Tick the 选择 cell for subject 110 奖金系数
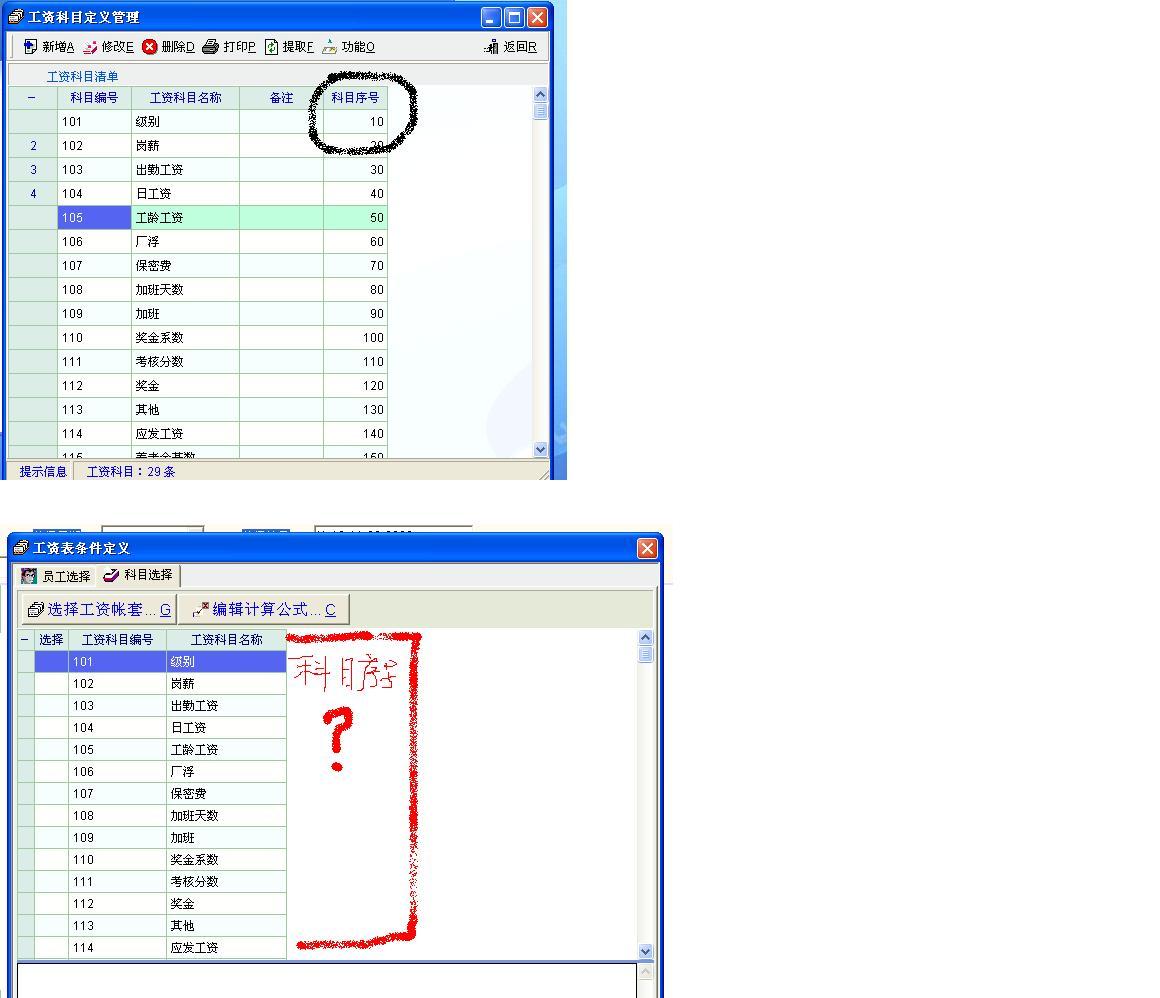The width and height of the screenshot is (1160, 998). point(51,860)
